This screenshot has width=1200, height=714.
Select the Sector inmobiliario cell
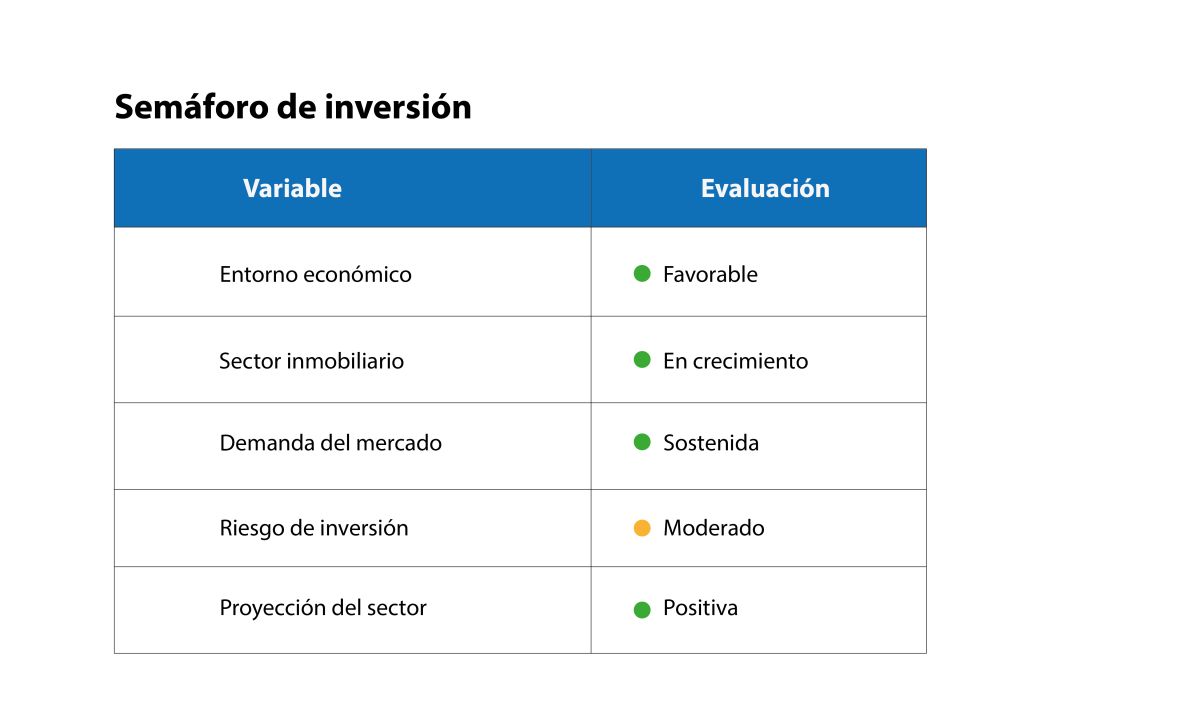point(311,361)
